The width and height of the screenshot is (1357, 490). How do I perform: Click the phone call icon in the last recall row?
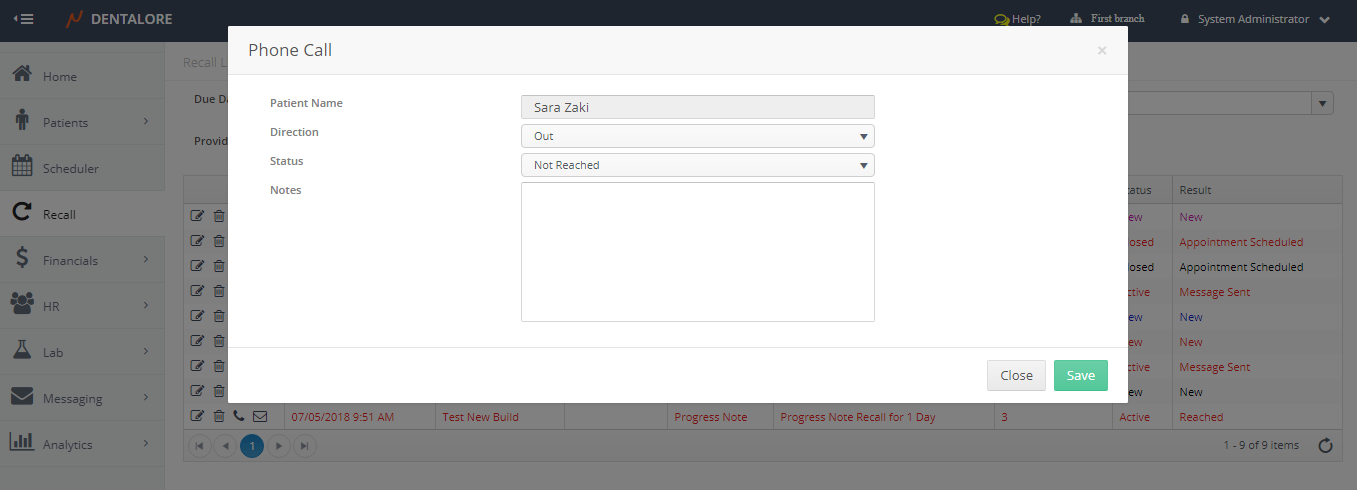coord(239,416)
